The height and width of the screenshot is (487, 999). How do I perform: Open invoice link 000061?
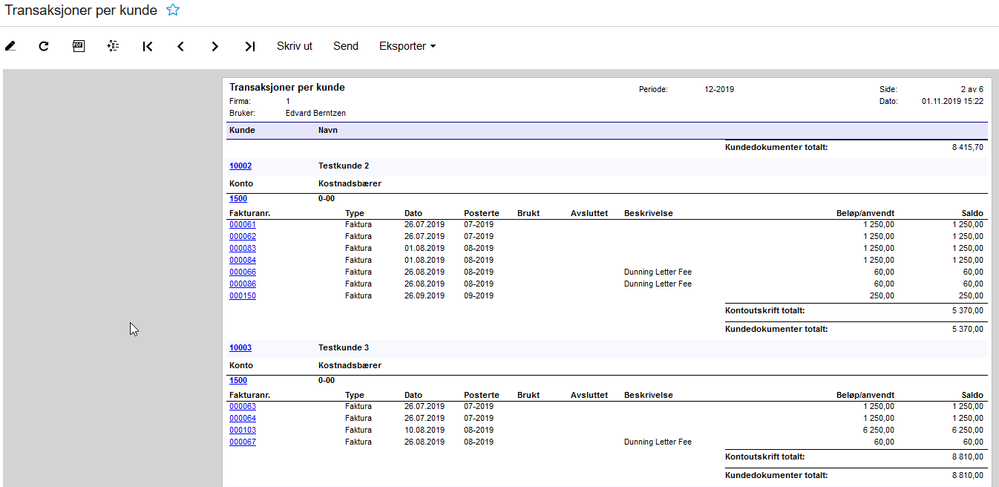pyautogui.click(x=243, y=224)
